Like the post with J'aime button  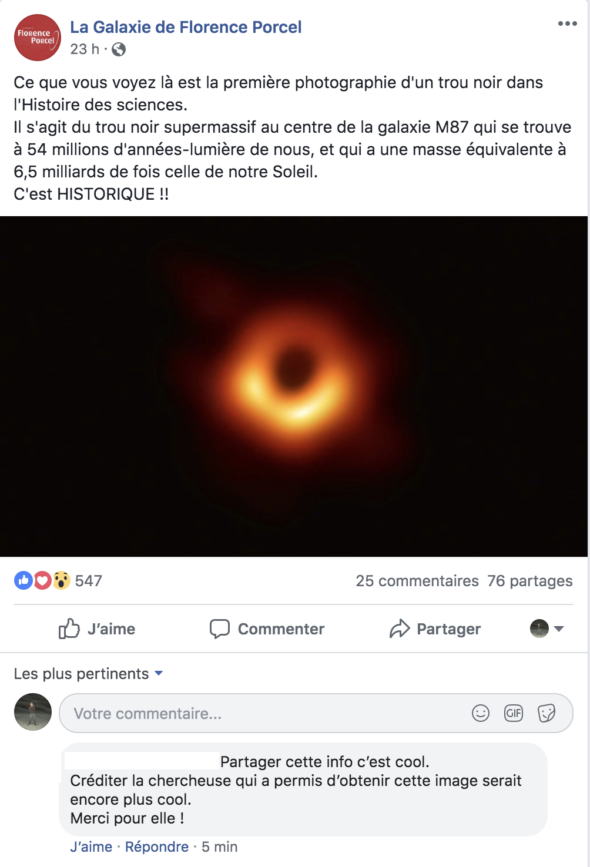[97, 629]
